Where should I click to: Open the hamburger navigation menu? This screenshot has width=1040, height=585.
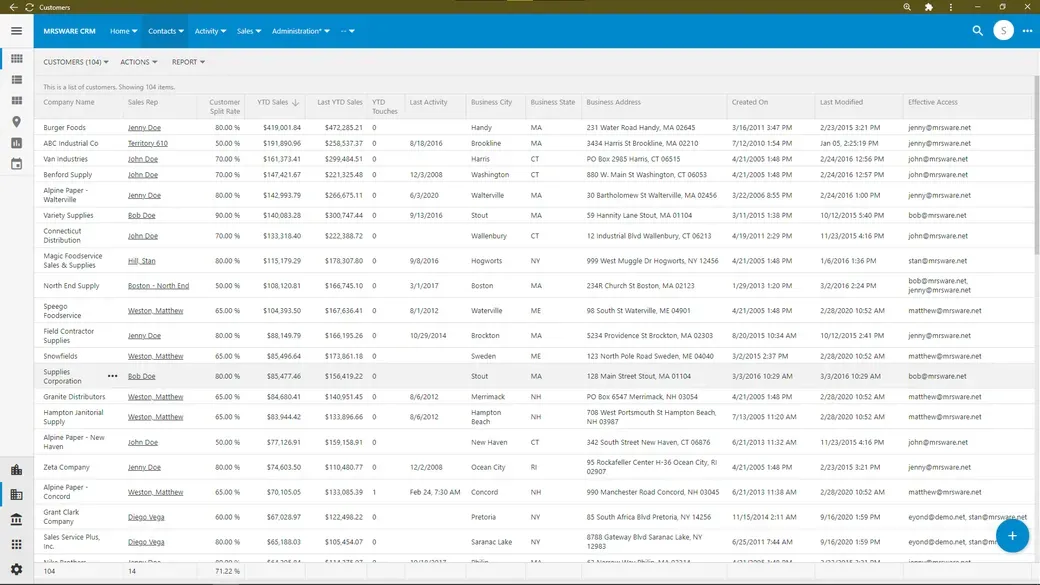pos(16,31)
